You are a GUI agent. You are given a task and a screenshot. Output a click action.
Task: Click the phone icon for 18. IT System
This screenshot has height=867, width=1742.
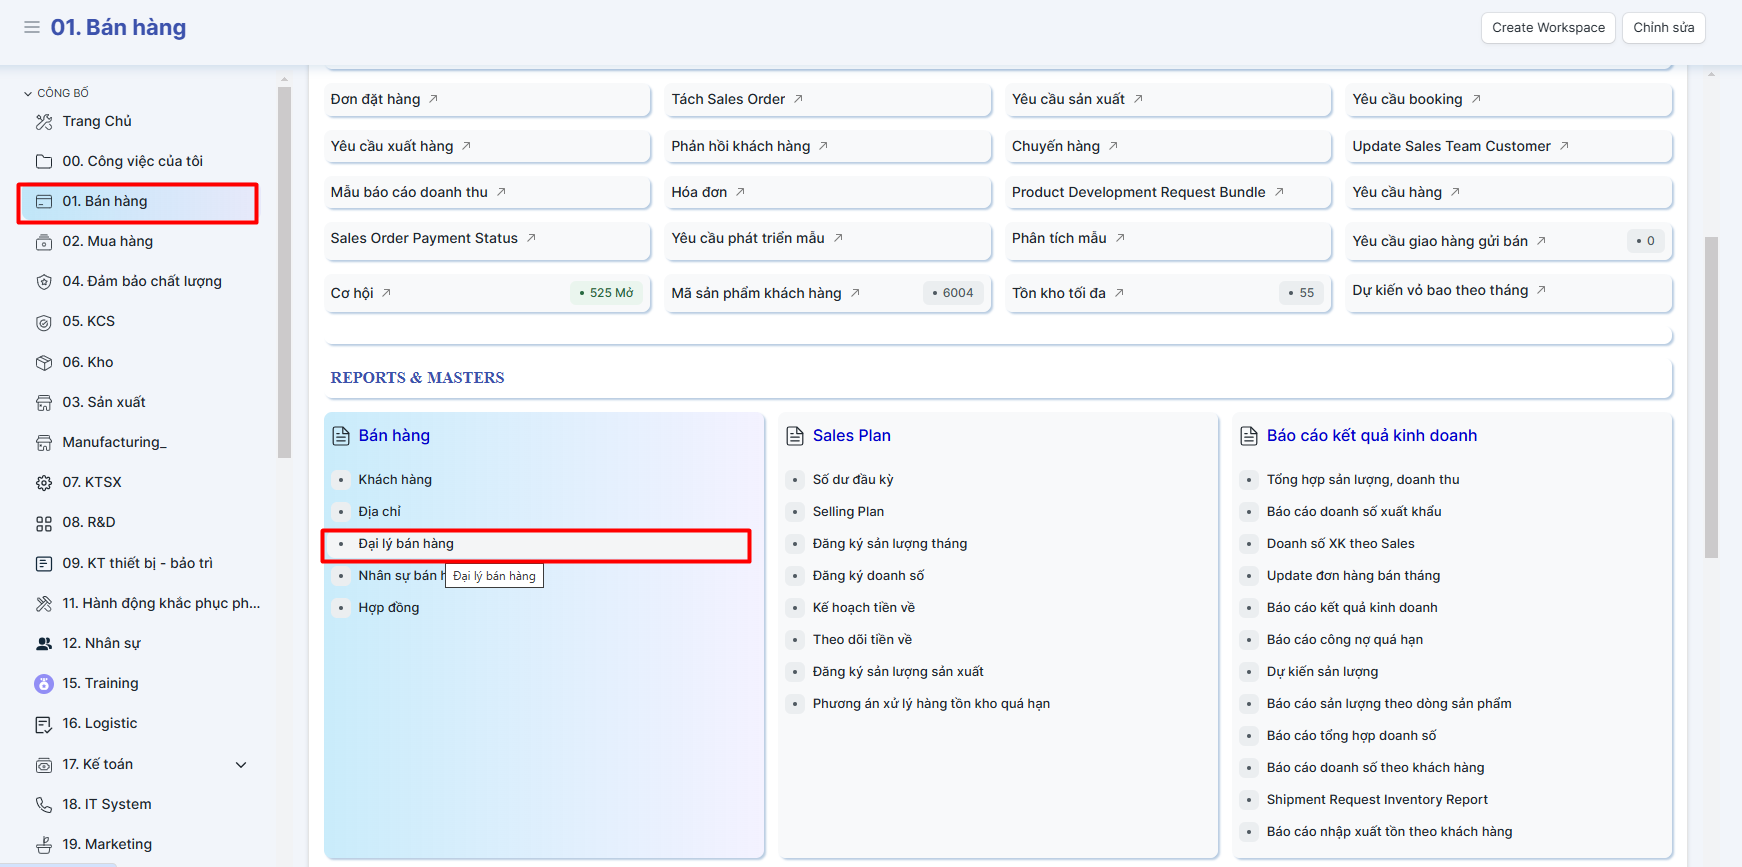pos(44,805)
